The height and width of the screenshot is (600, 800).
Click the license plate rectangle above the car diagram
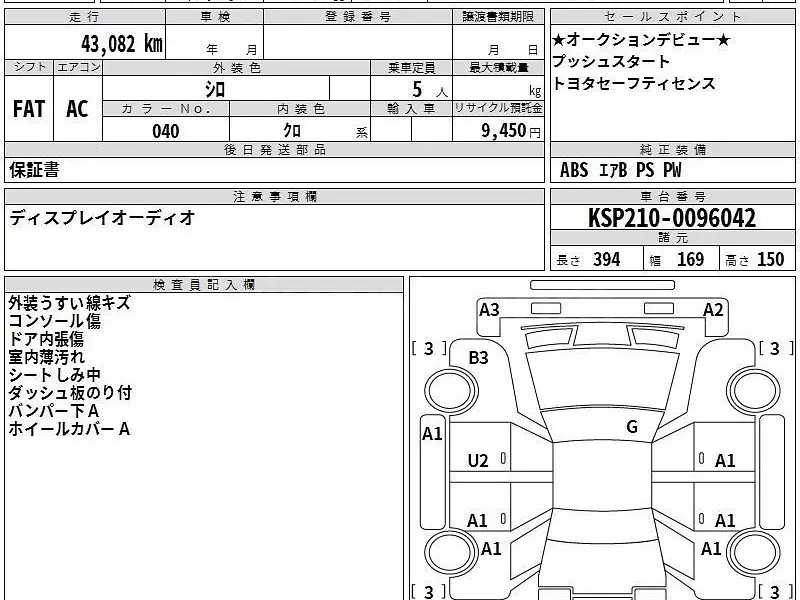click(603, 285)
